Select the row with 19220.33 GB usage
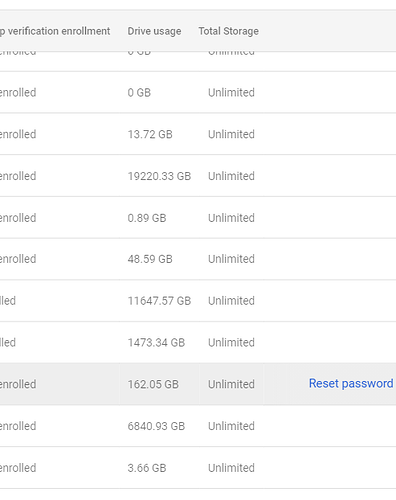 tap(198, 176)
